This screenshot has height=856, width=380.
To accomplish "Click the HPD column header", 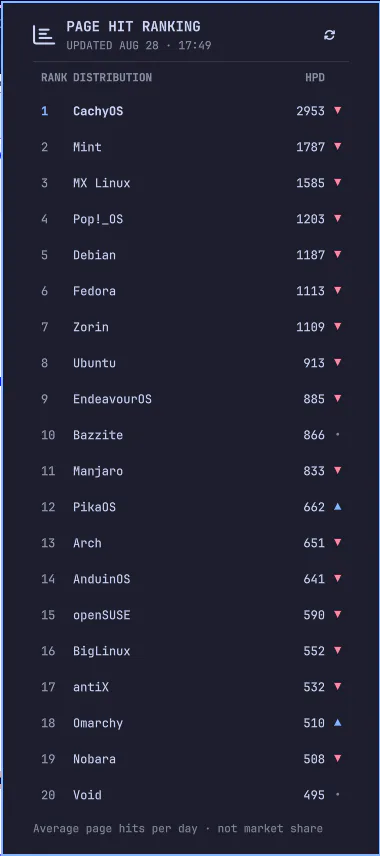I will click(315, 78).
